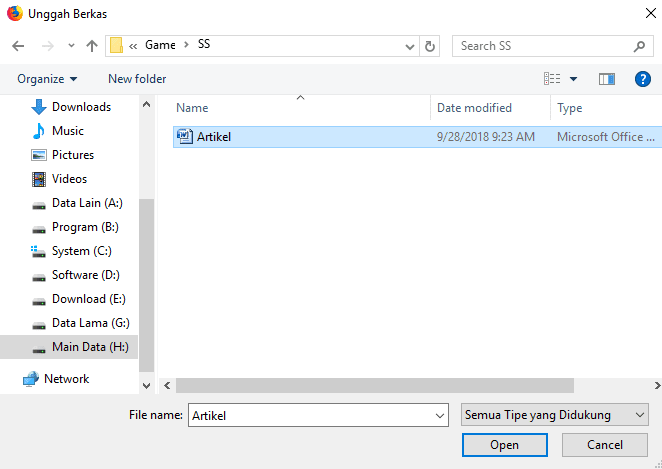Click the Open button
The width and height of the screenshot is (662, 469).
pos(505,445)
